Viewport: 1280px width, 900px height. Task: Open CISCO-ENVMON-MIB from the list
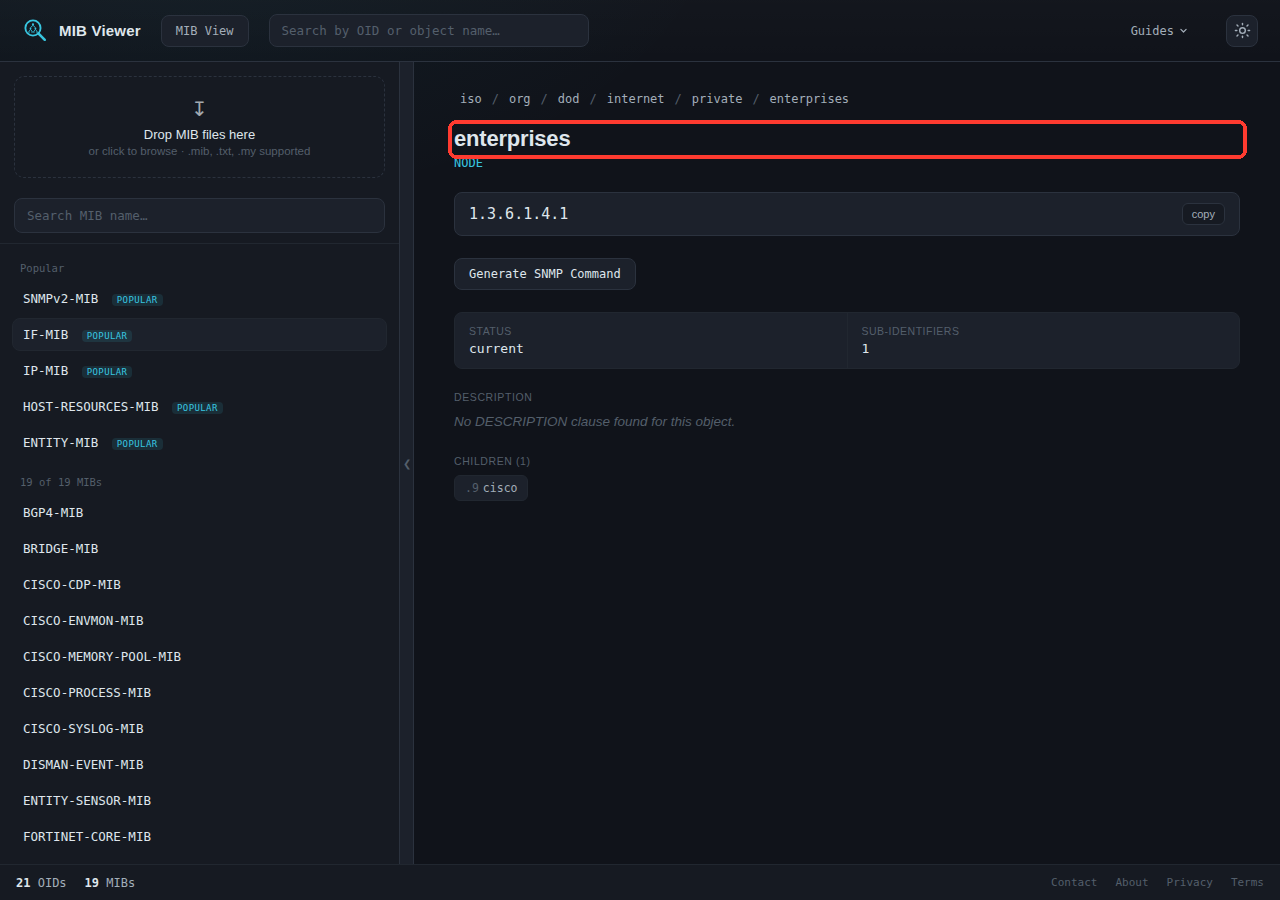click(x=199, y=621)
